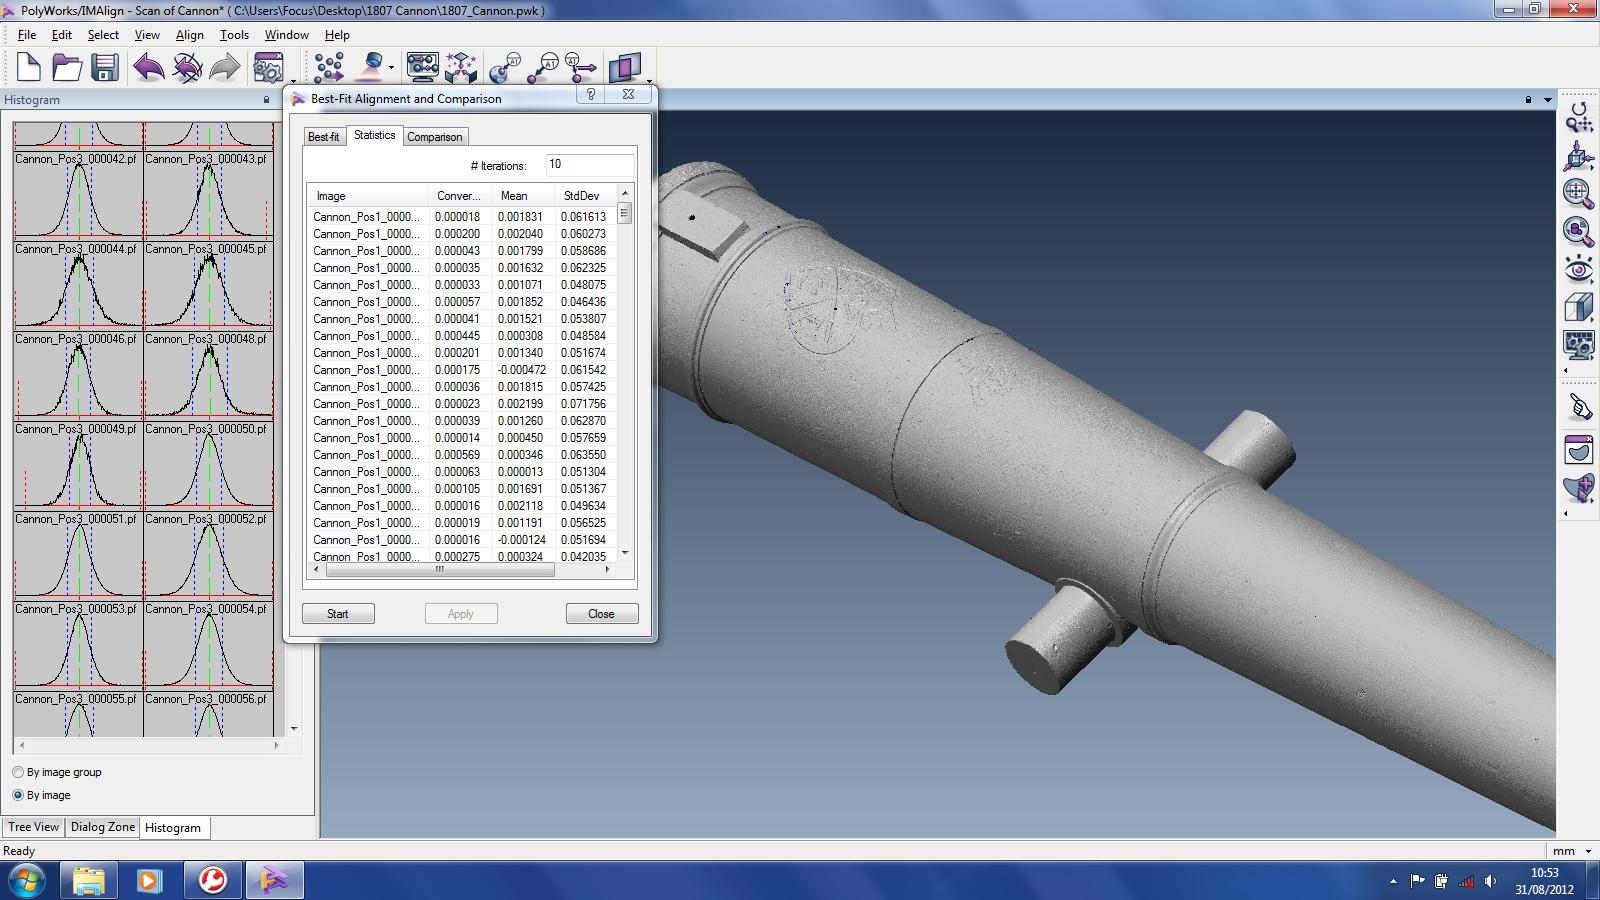
Task: Click the New Project toolbar icon
Action: [x=28, y=68]
